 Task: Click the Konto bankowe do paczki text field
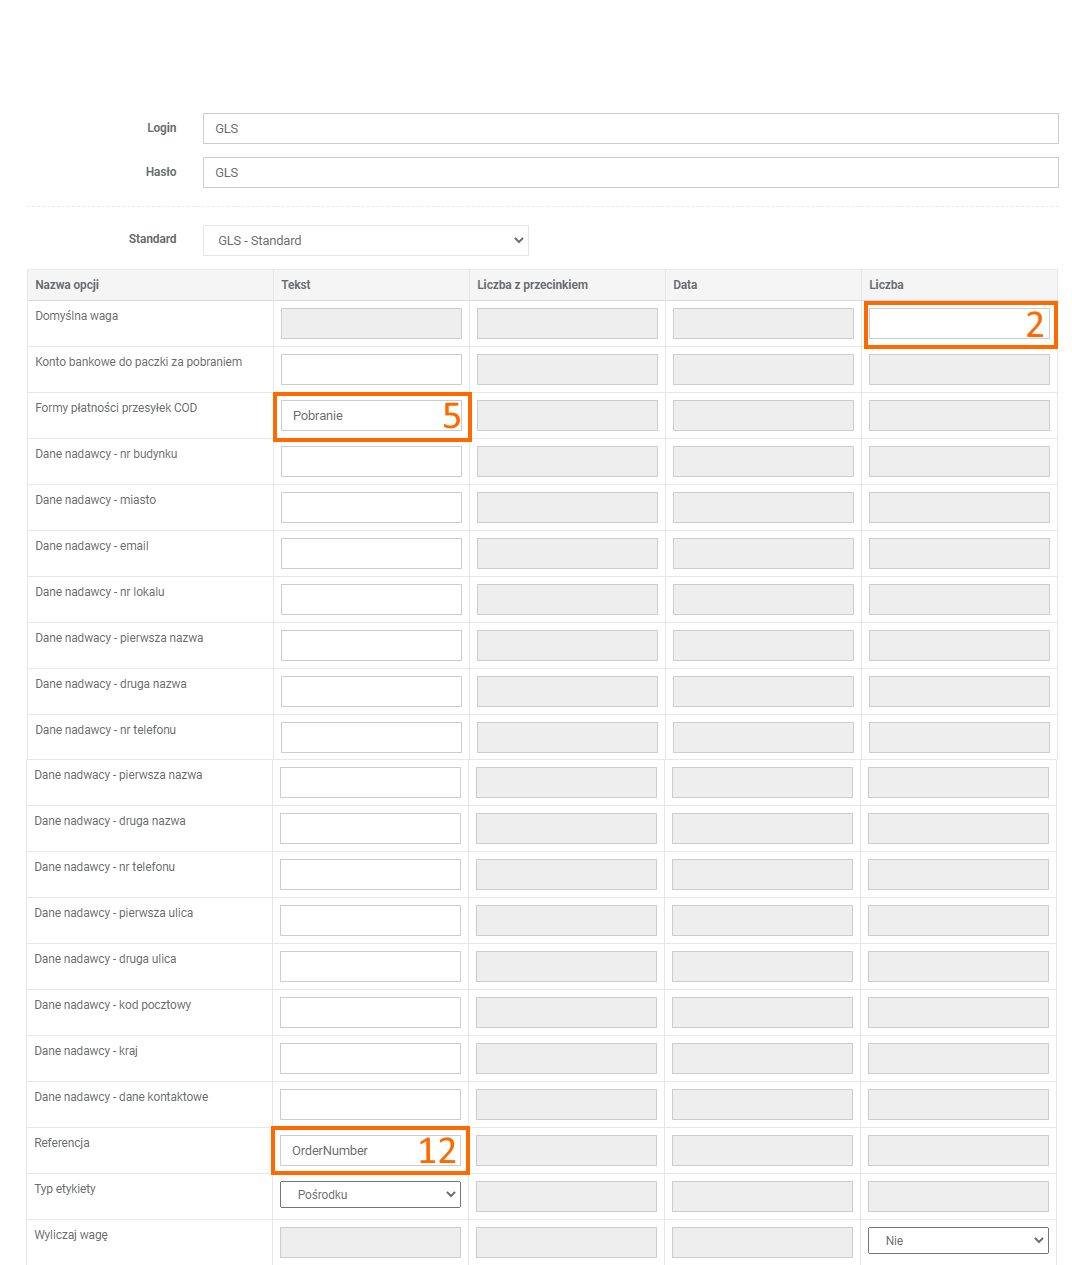pos(371,369)
